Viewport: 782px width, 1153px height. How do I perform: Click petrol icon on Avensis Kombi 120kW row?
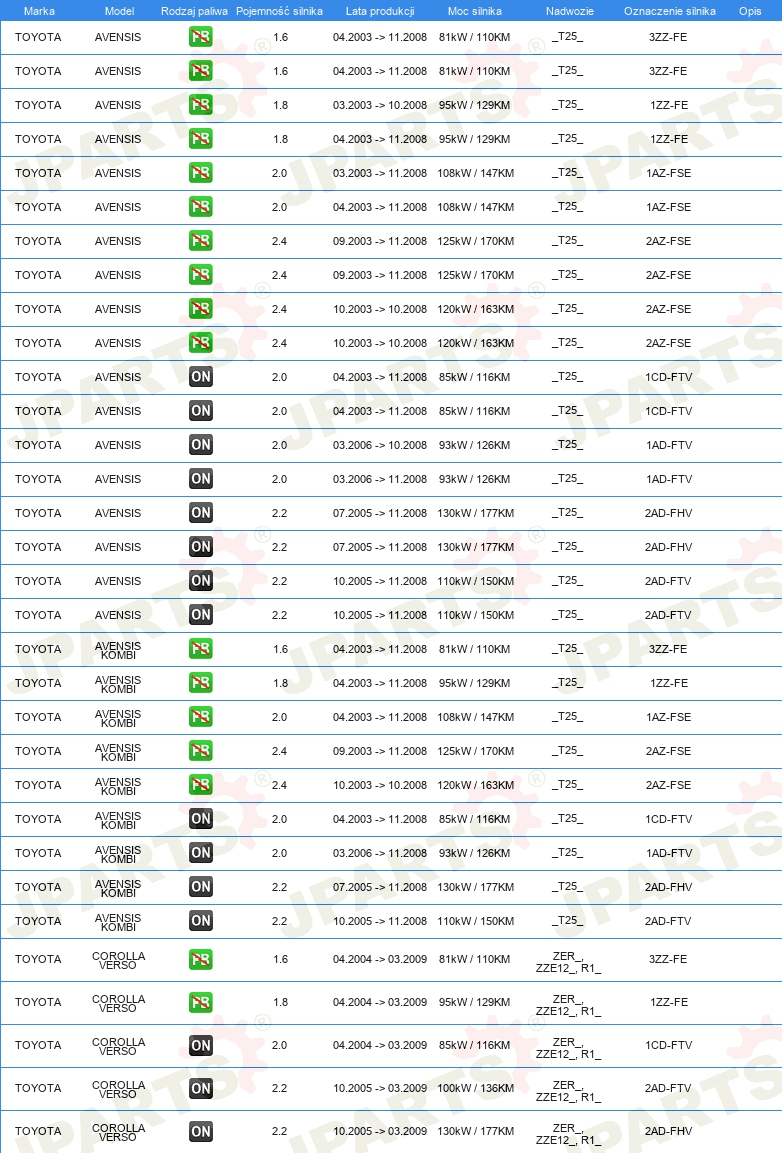tap(201, 785)
